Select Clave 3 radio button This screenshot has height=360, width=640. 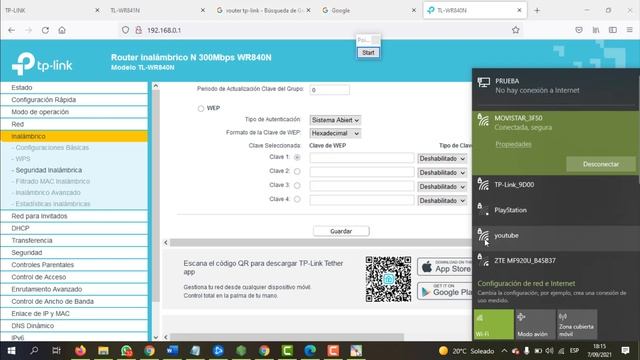click(297, 186)
